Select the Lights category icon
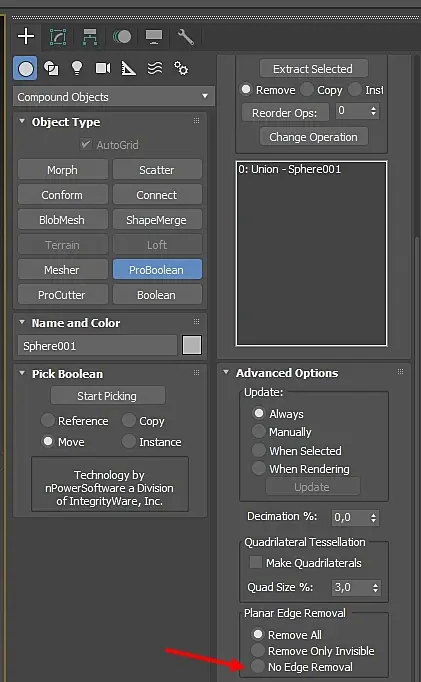 coord(77,68)
